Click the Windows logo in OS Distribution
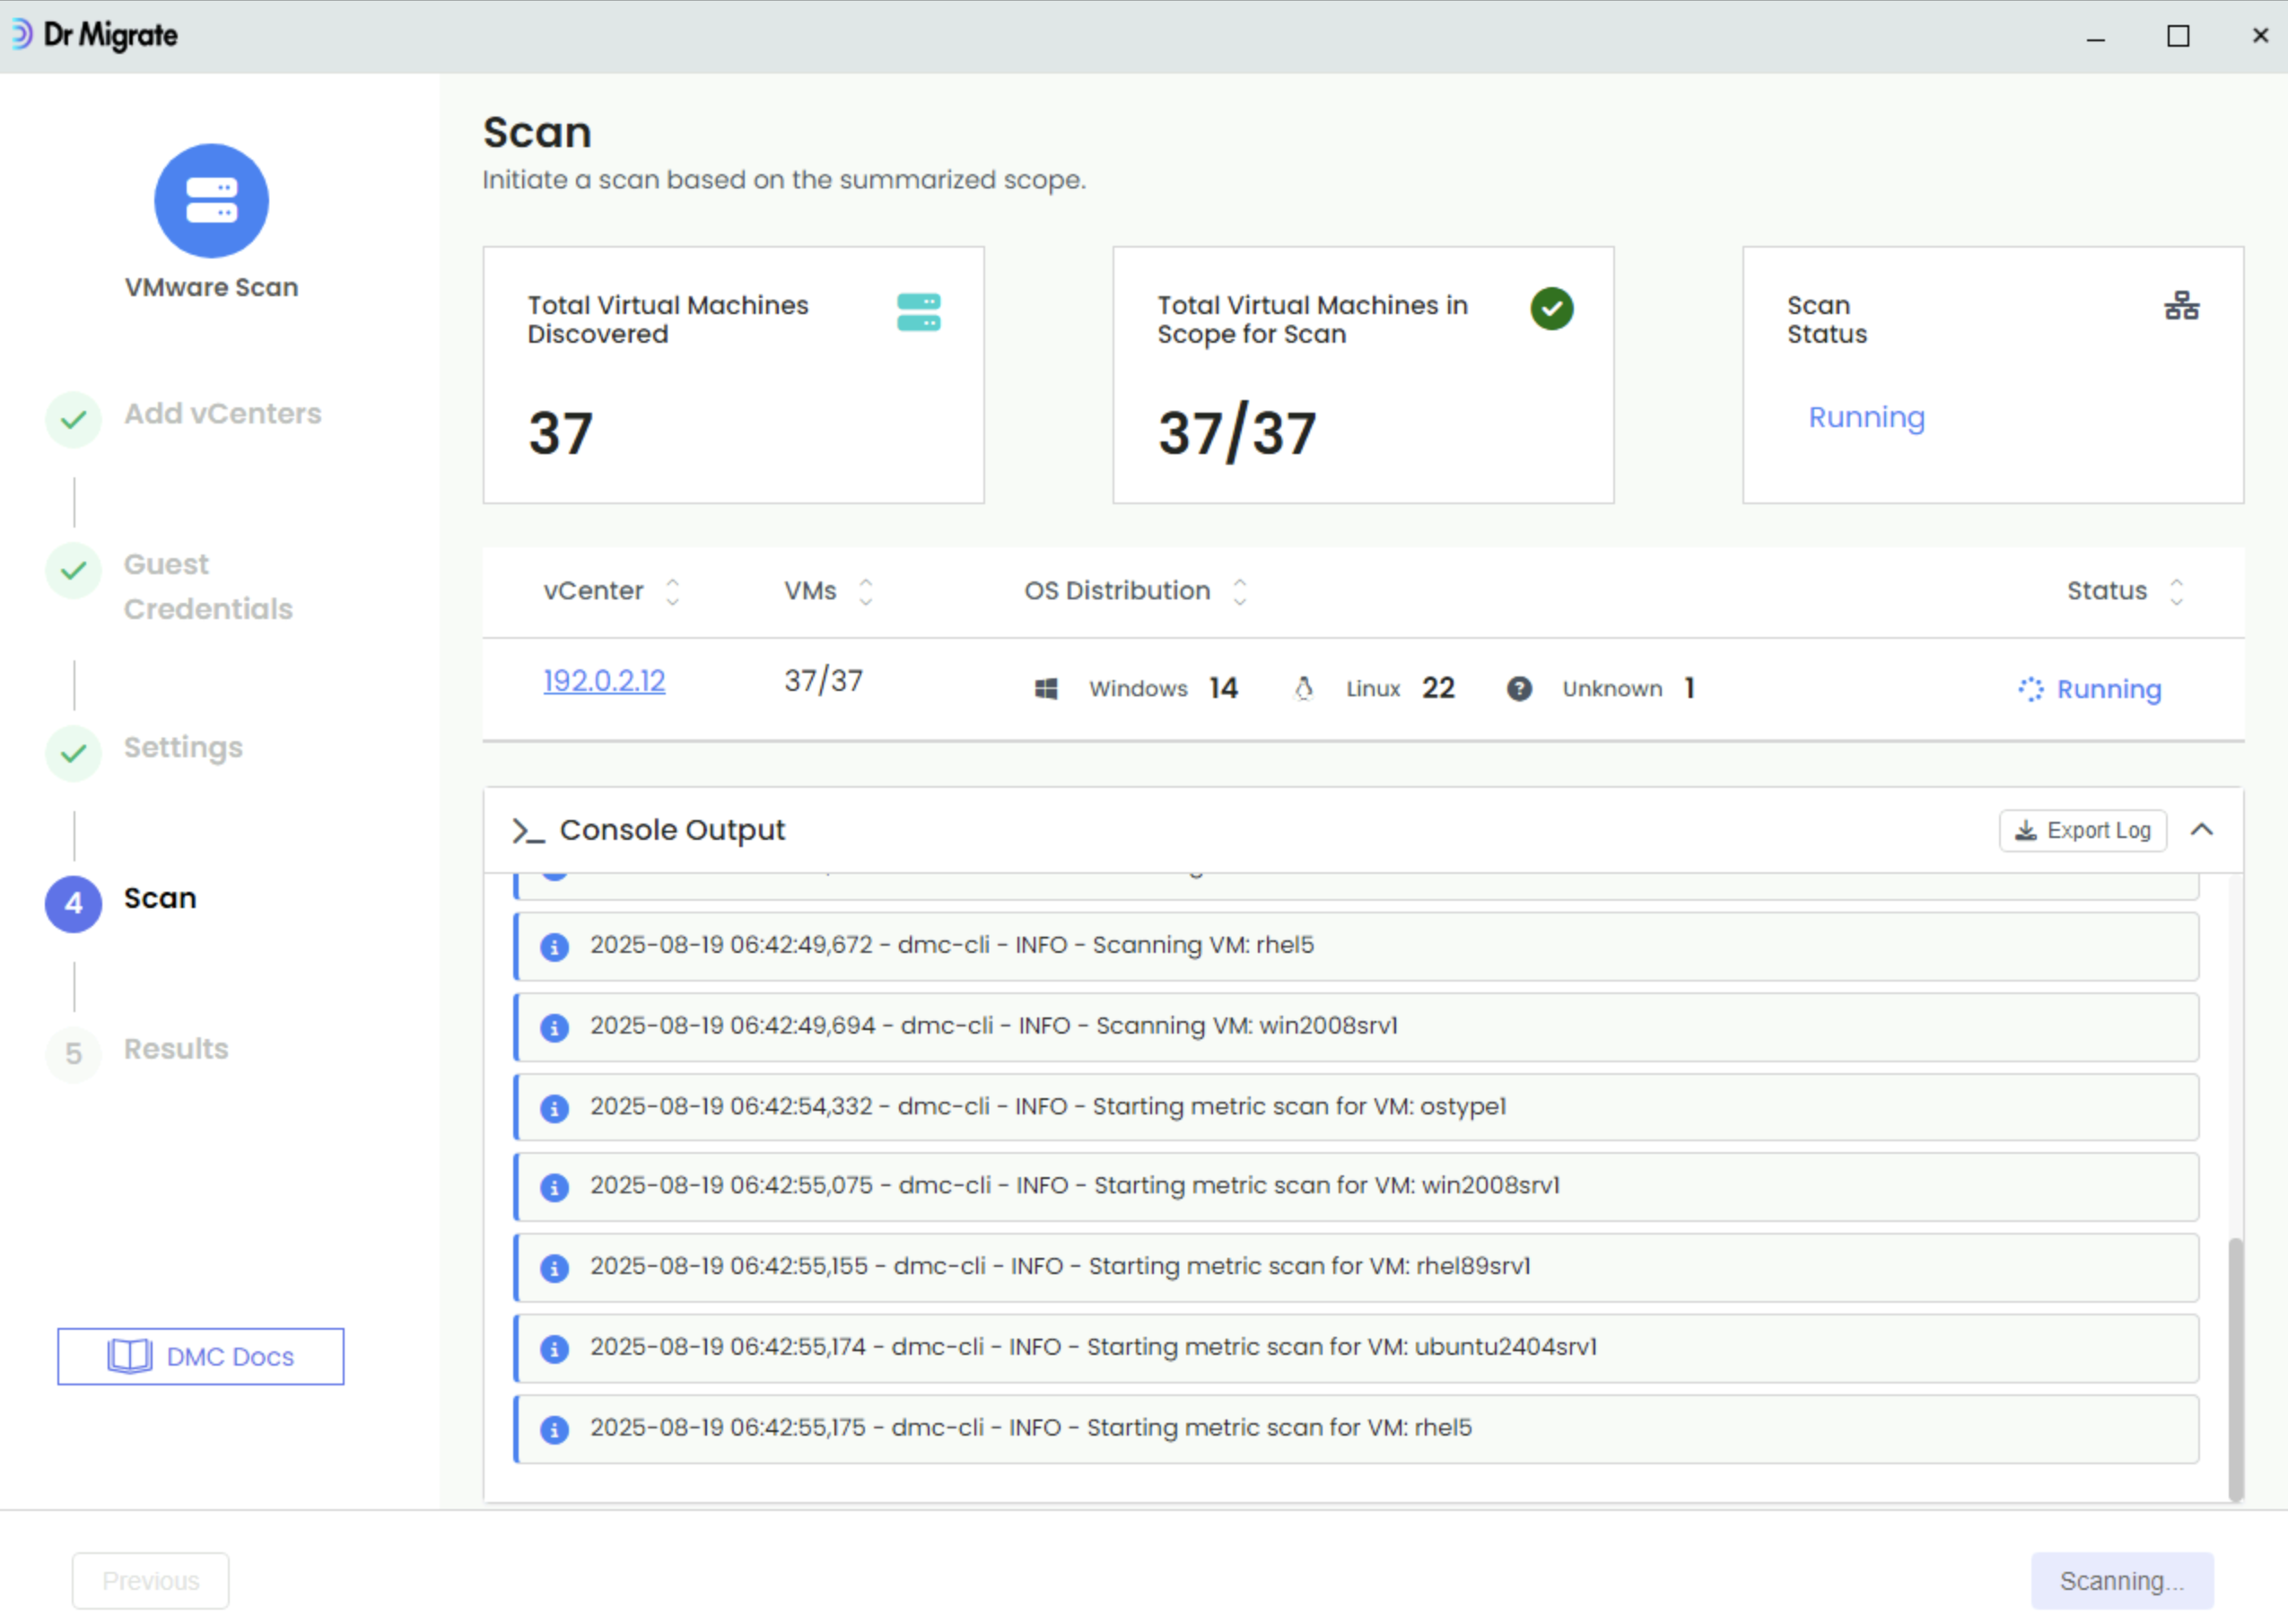 click(x=1046, y=689)
